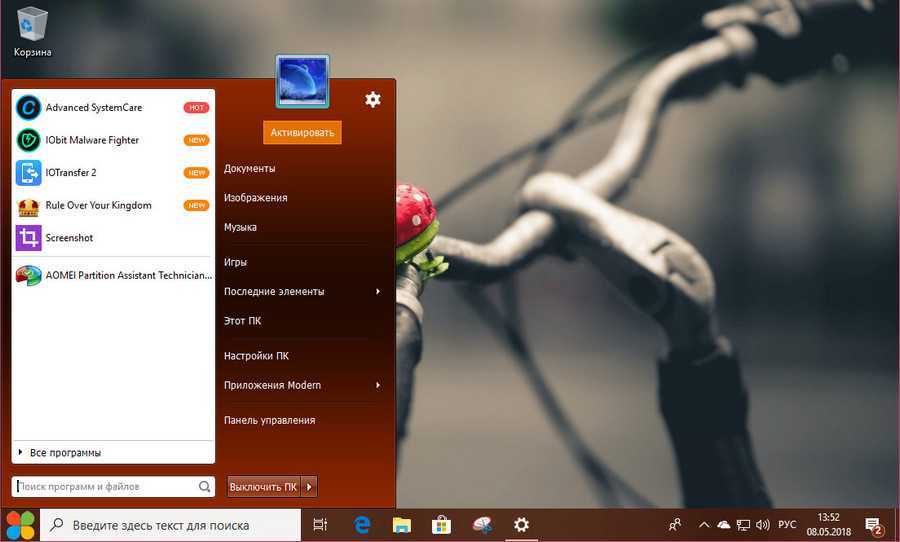Open IOTransfer 2 app icon
Image resolution: width=900 pixels, height=542 pixels.
click(x=29, y=173)
